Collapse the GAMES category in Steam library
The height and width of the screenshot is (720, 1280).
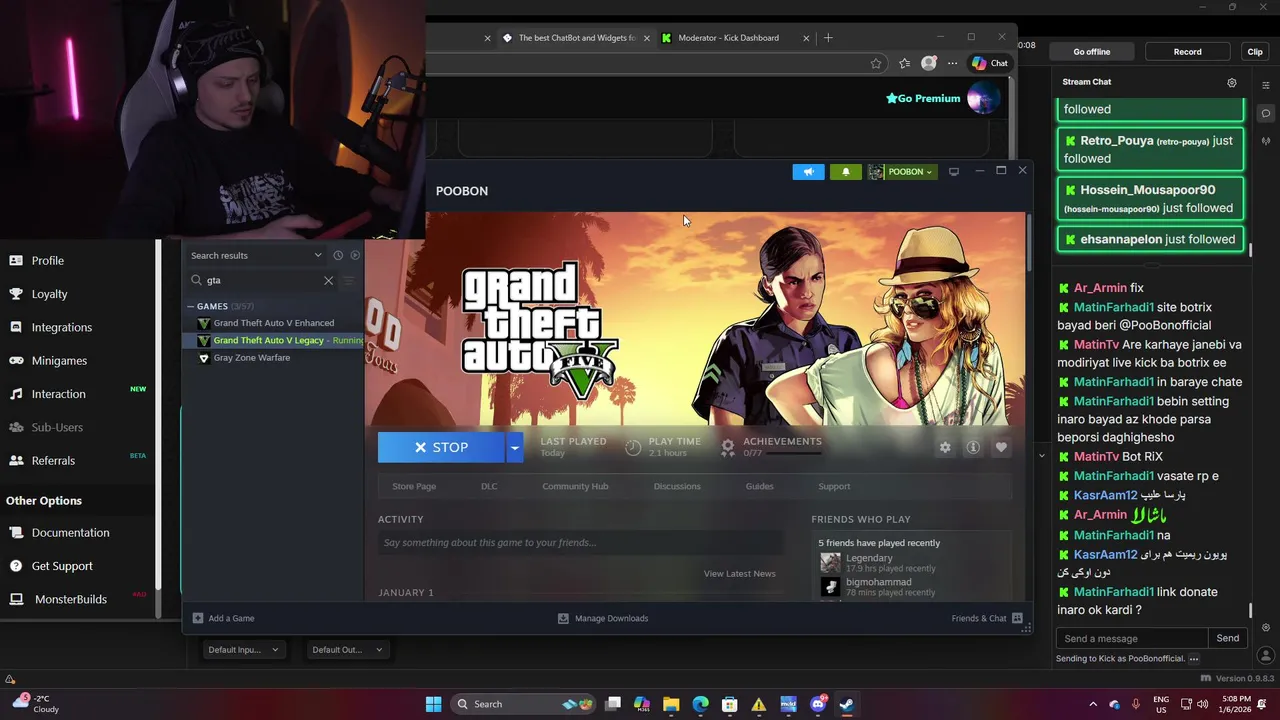pyautogui.click(x=190, y=306)
